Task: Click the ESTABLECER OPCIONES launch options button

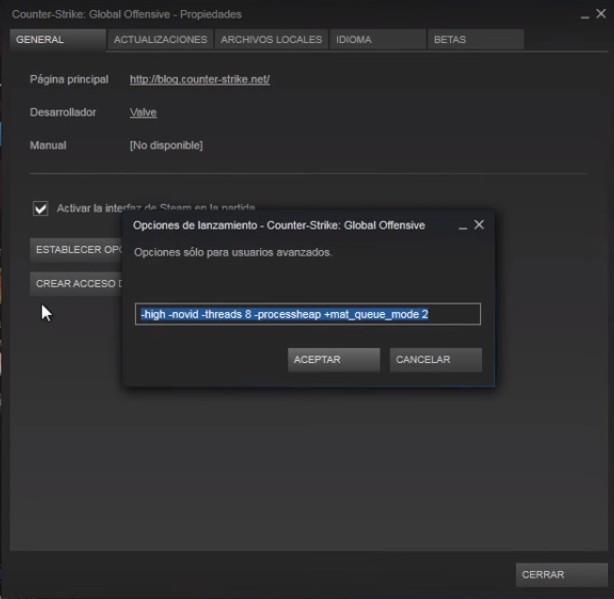Action: coord(76,250)
